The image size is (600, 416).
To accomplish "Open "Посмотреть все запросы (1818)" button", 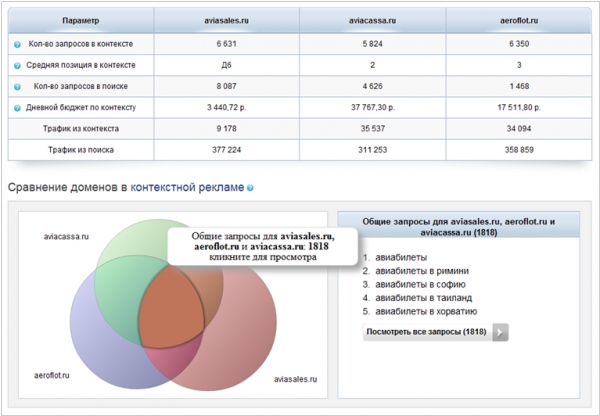I will [x=435, y=332].
